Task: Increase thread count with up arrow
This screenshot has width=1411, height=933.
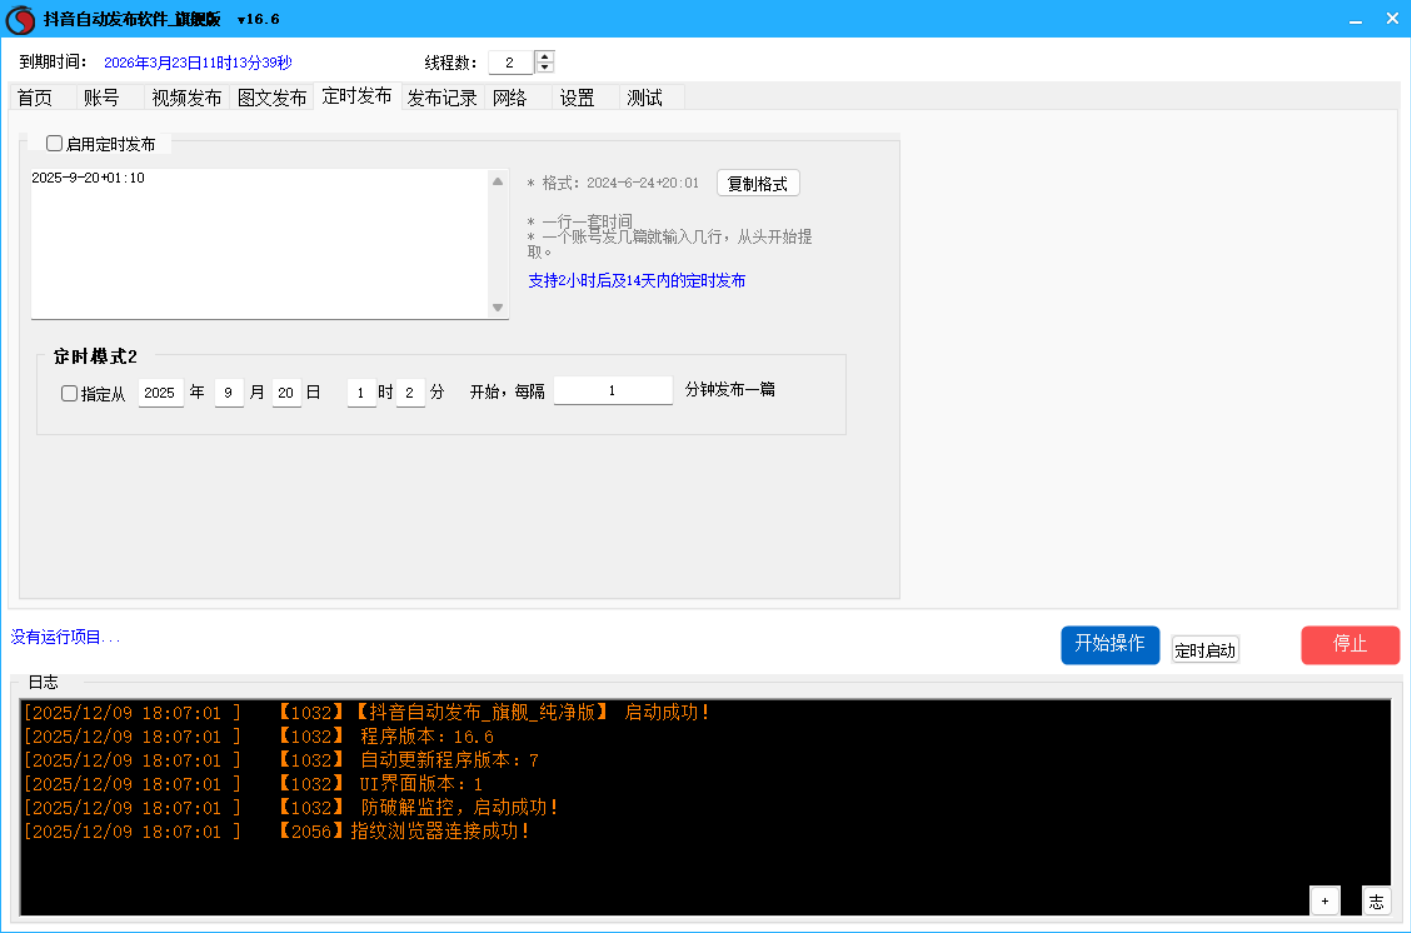Action: pos(544,56)
